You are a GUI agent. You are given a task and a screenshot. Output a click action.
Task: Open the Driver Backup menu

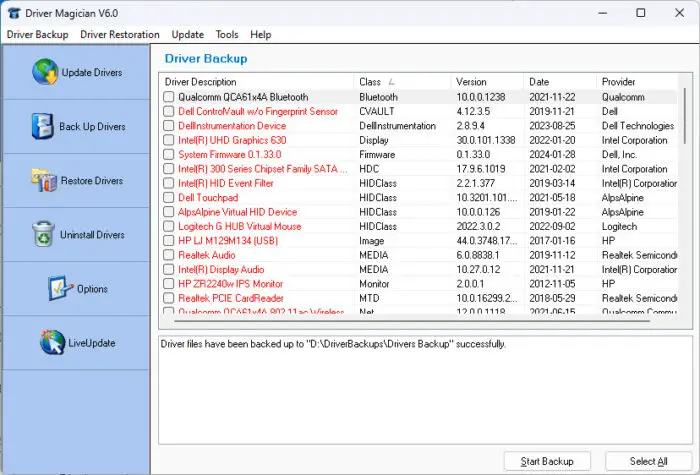click(38, 34)
